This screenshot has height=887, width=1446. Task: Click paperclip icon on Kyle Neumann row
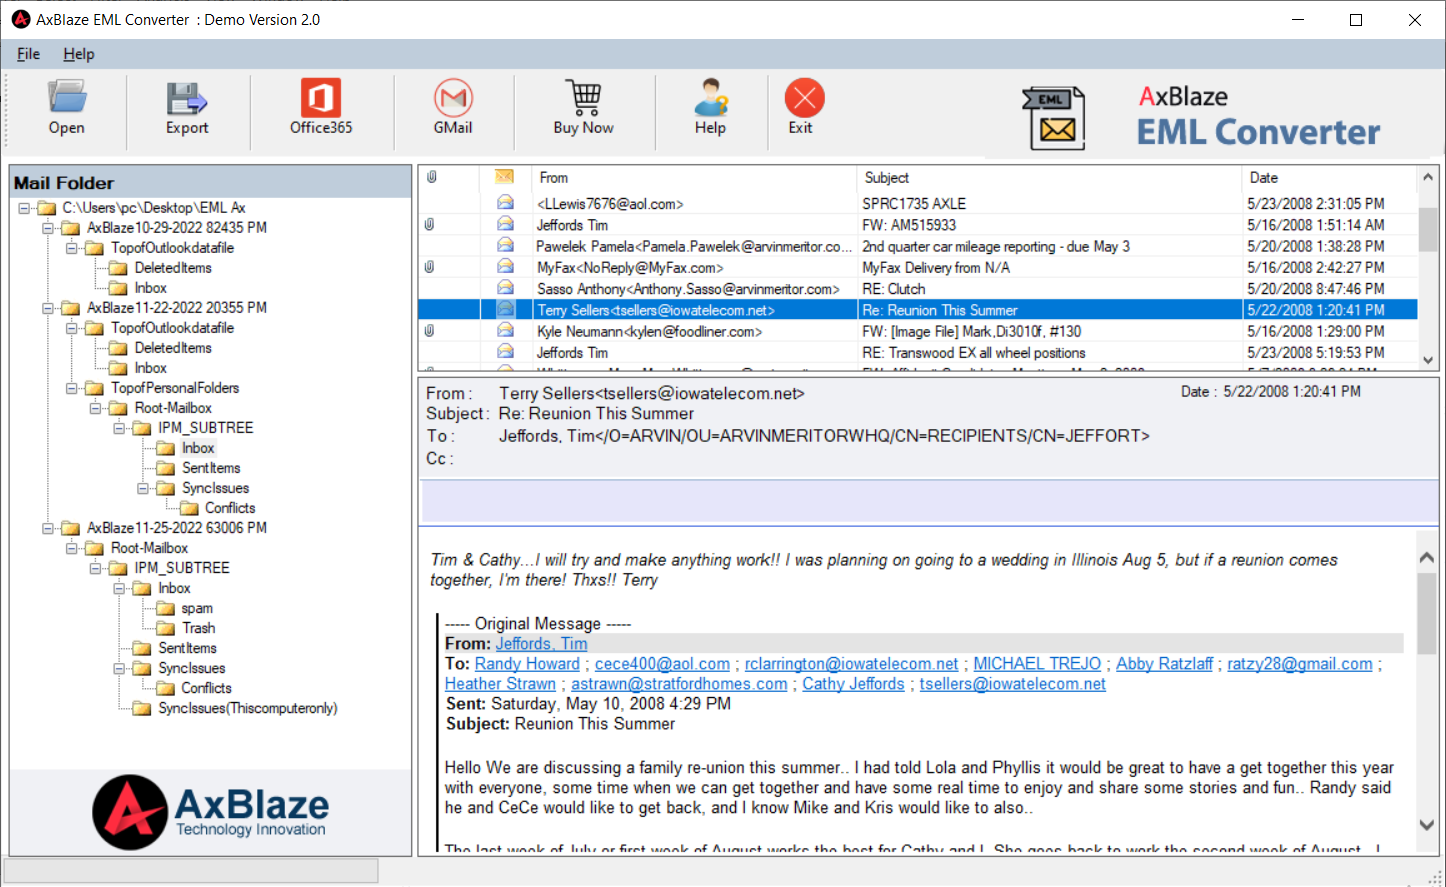(429, 331)
